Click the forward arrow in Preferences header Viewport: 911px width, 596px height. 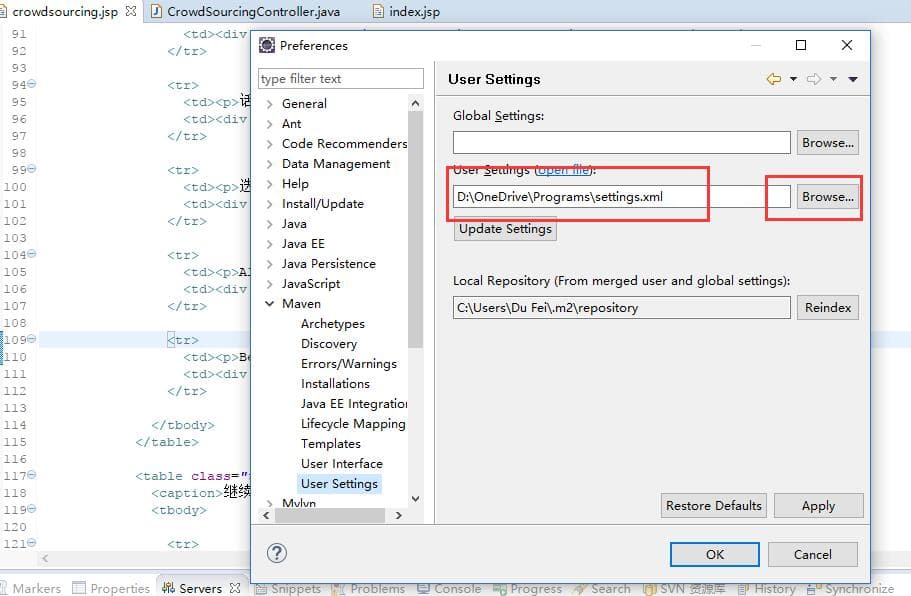point(814,79)
